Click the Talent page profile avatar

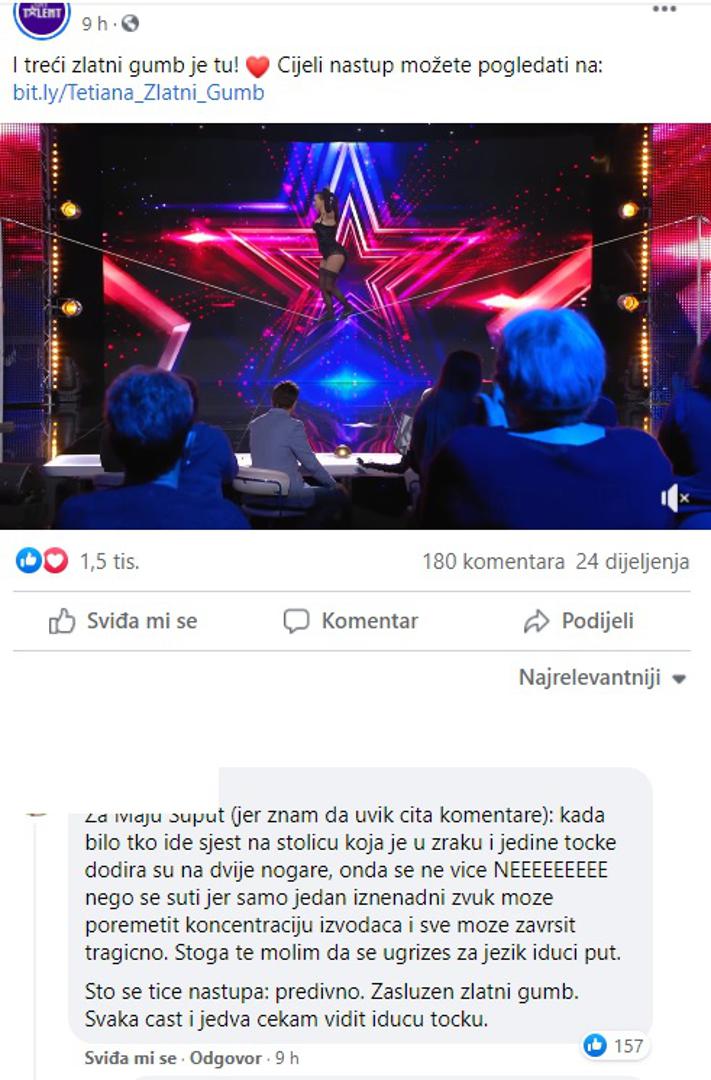[x=42, y=17]
